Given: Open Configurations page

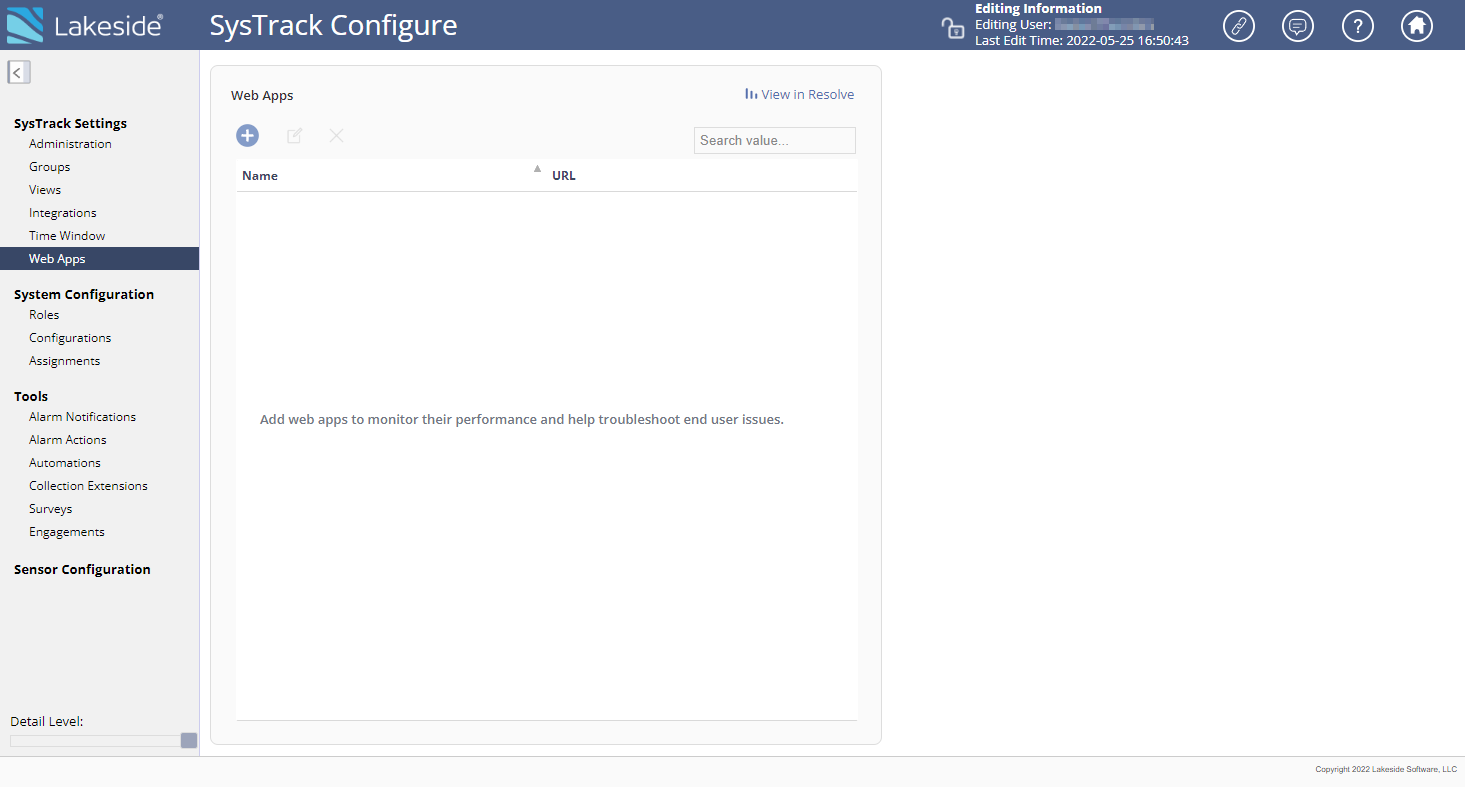Looking at the screenshot, I should click(70, 338).
